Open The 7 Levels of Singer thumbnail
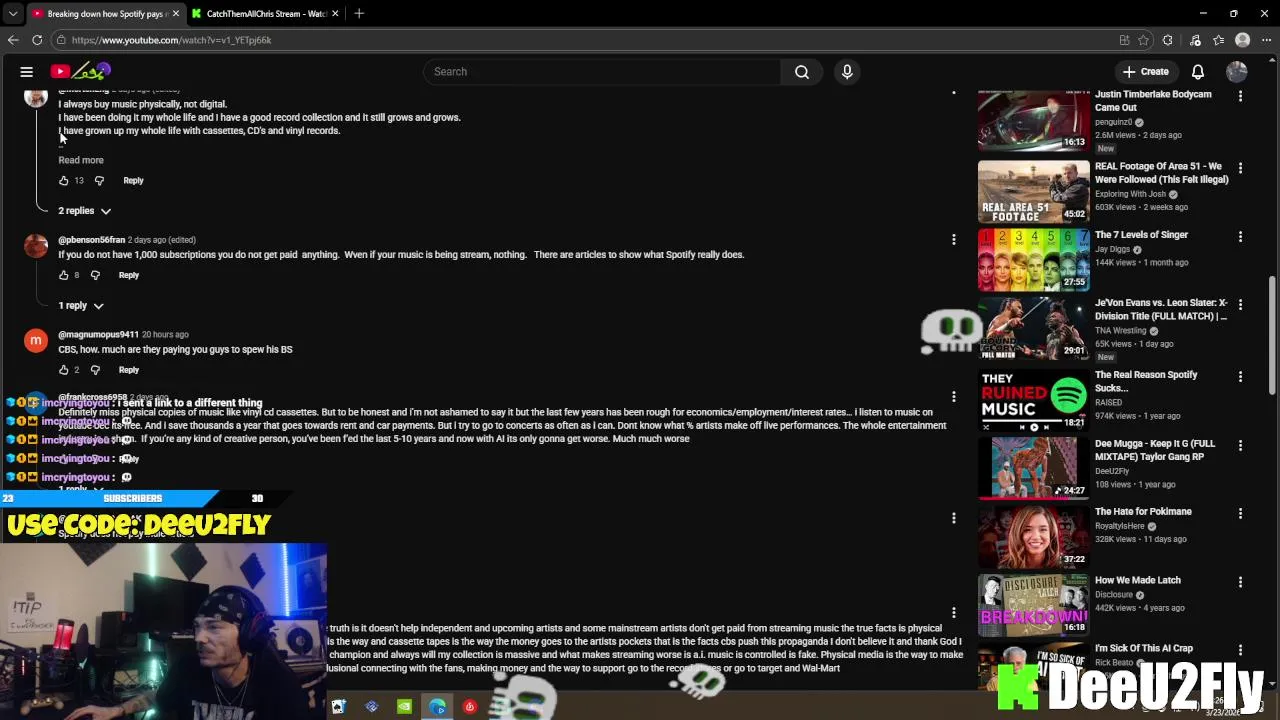This screenshot has width=1280, height=720. pos(1034,260)
